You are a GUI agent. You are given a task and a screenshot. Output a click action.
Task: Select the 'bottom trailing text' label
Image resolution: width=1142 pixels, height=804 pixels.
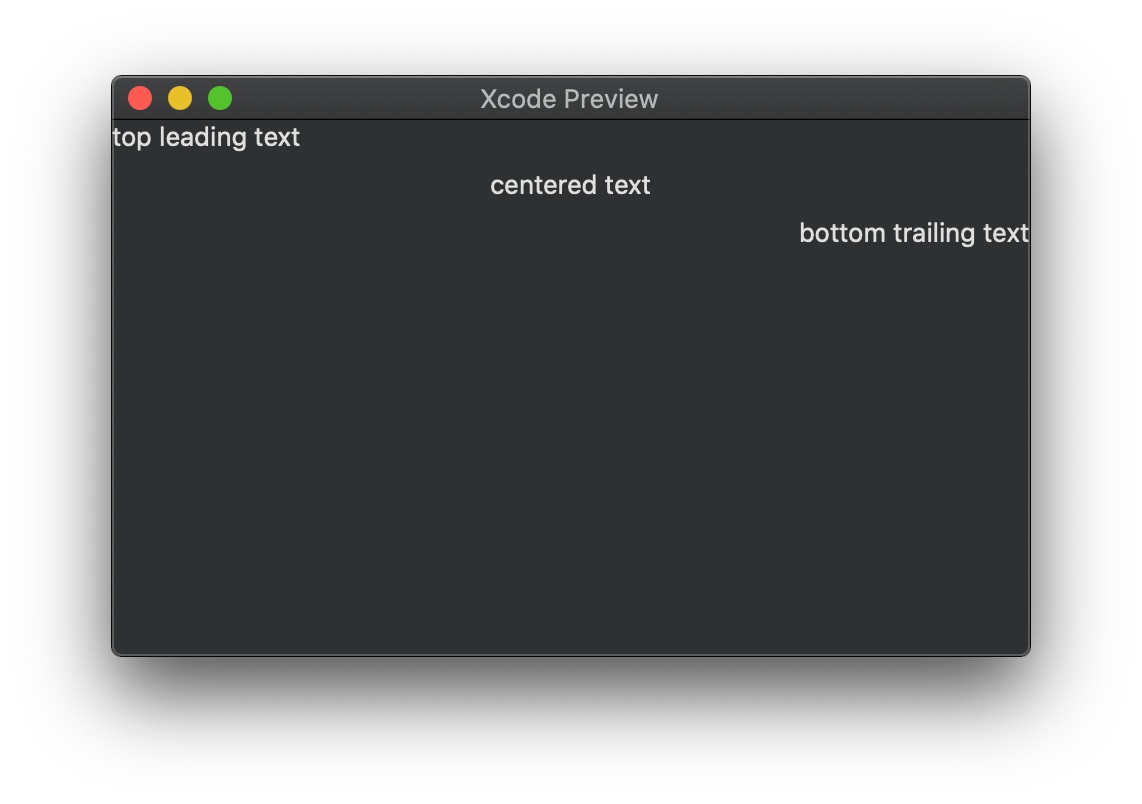coord(913,233)
